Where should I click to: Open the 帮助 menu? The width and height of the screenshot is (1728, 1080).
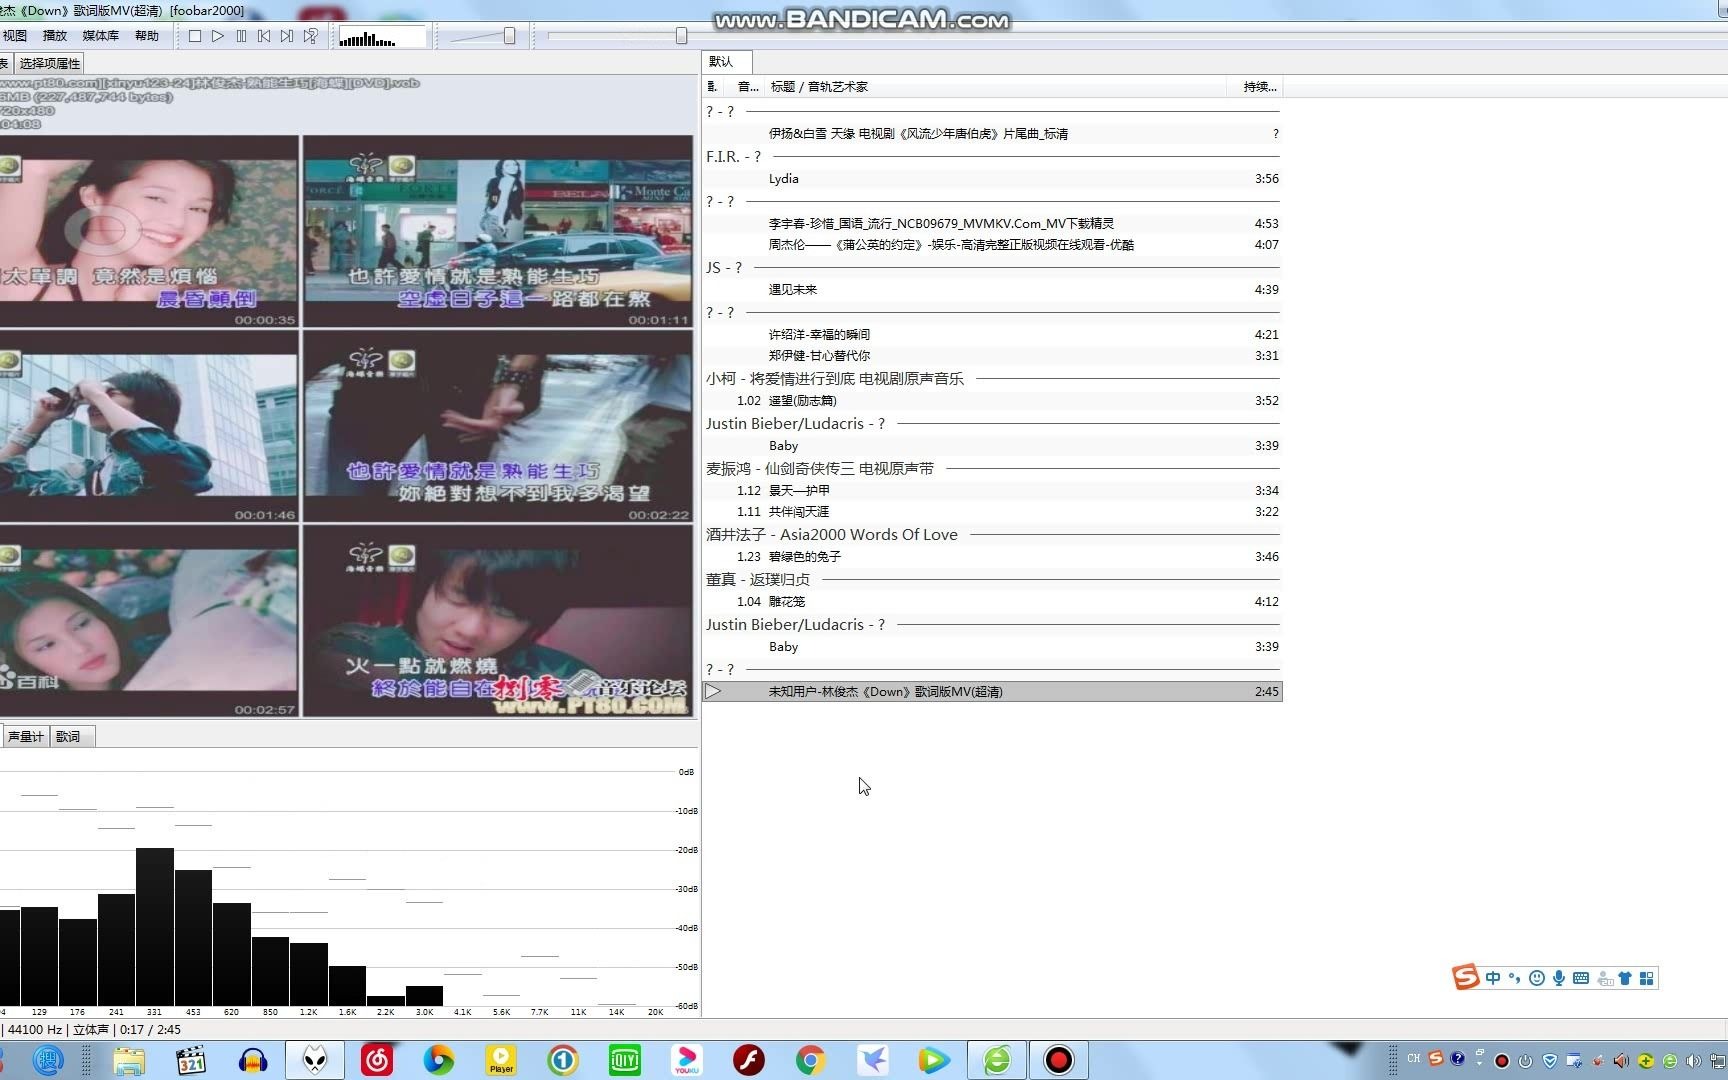coord(147,36)
